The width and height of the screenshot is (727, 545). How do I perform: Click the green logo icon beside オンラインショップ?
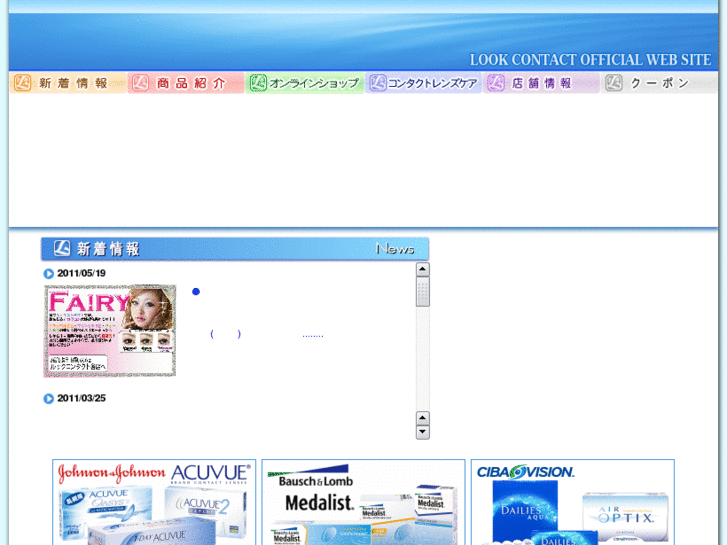click(x=258, y=83)
